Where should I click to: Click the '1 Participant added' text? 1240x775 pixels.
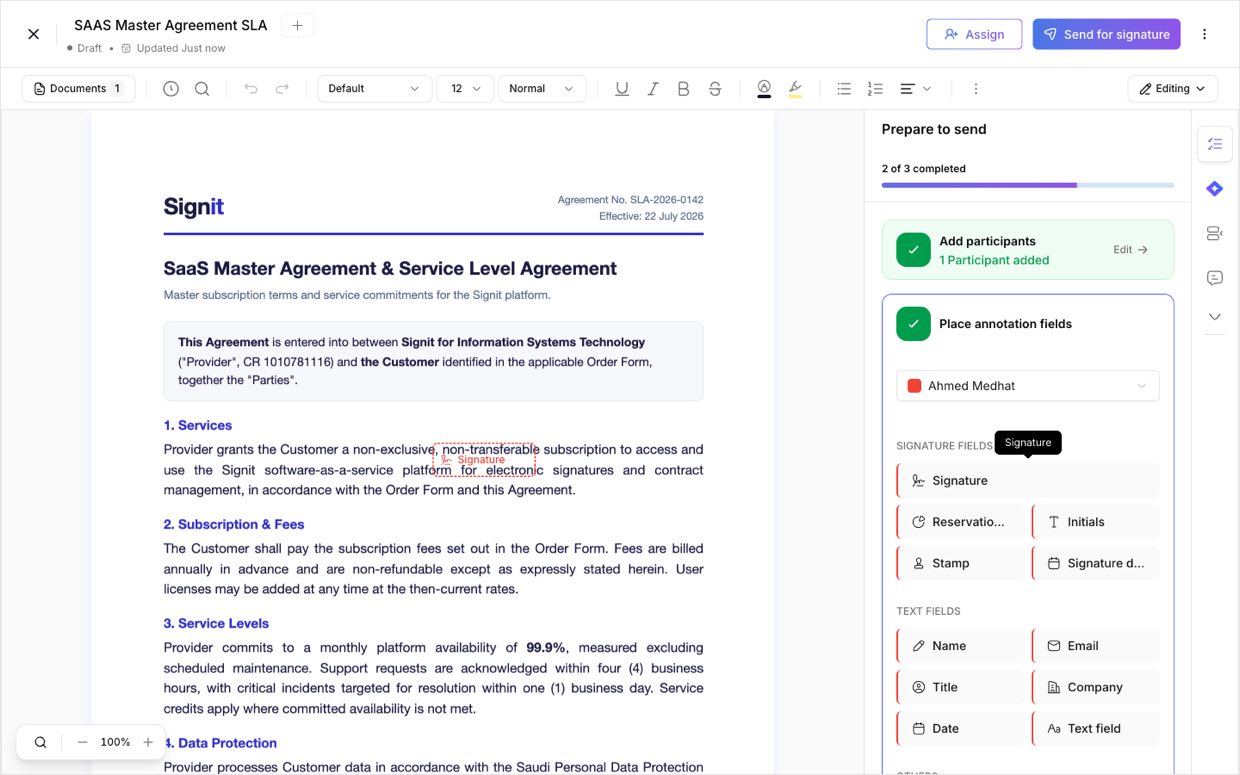[x=994, y=260]
